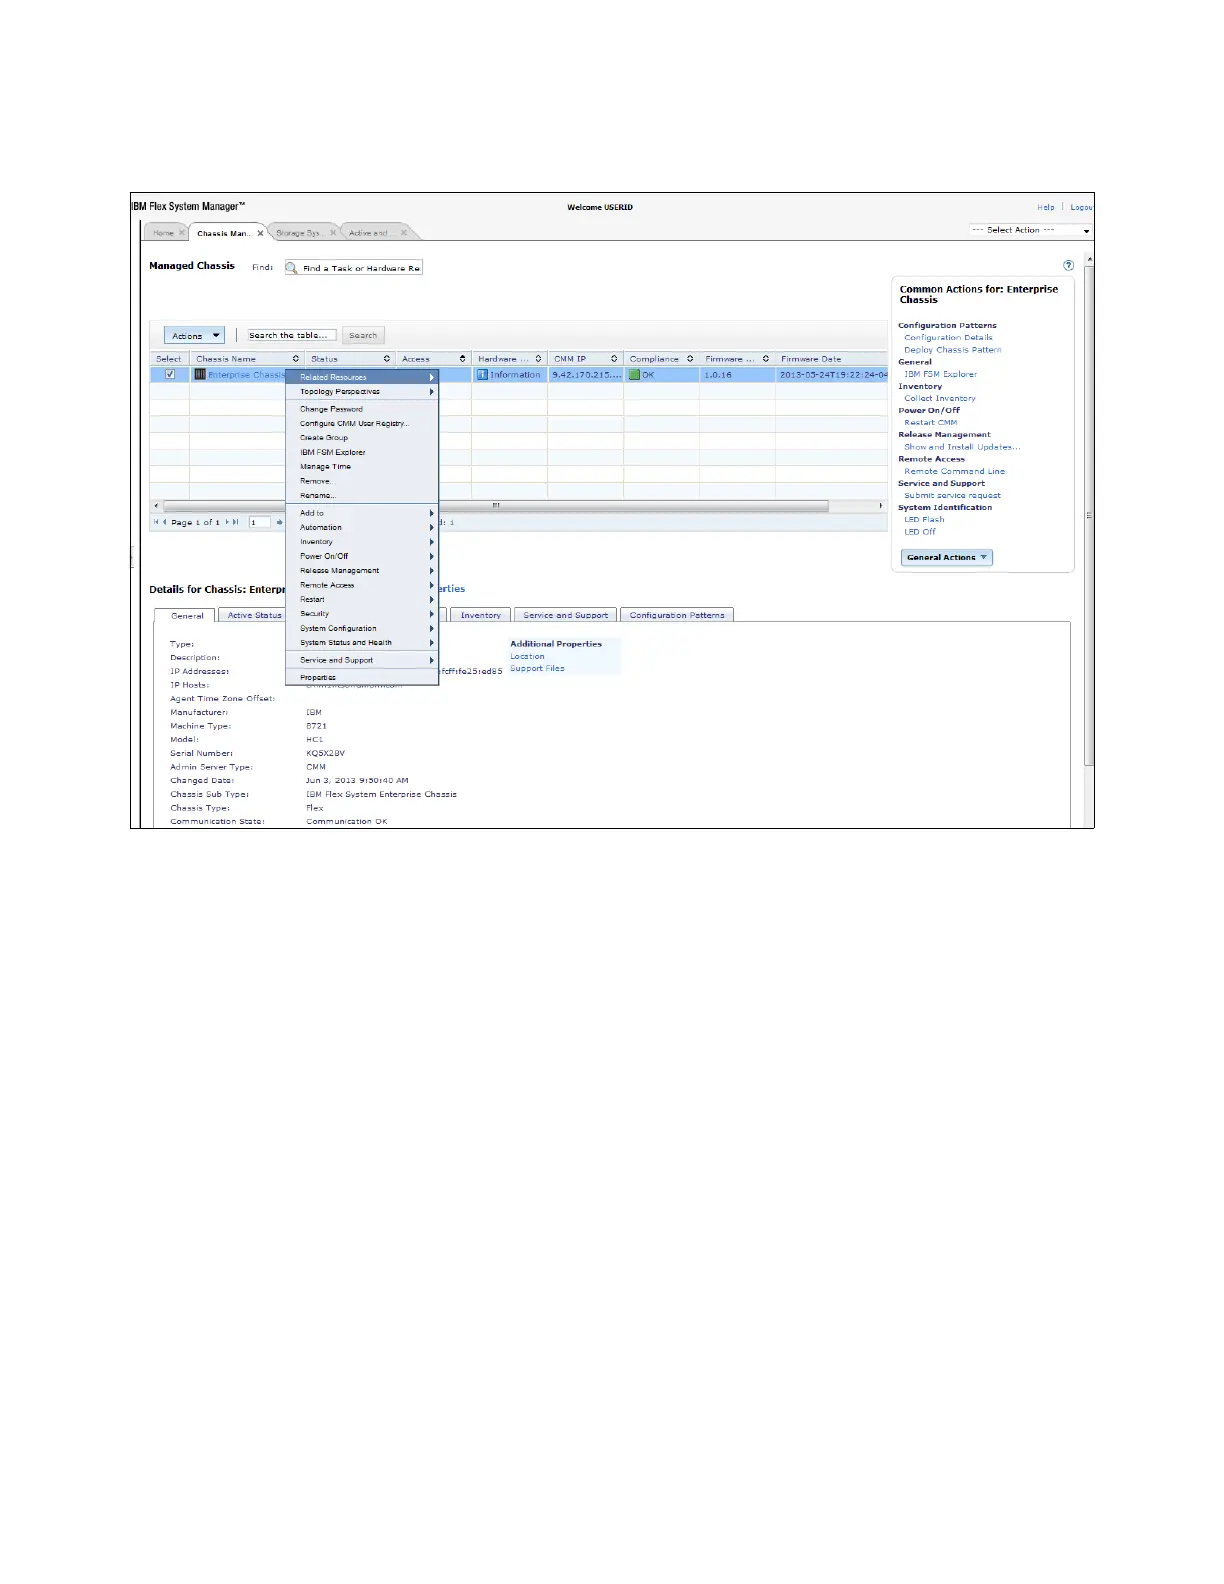Expand the System Configuration submenu
1224x1584 pixels.
(362, 629)
